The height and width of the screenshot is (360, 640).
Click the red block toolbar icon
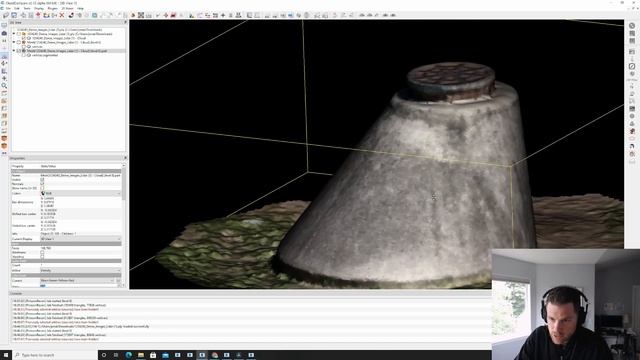click(x=173, y=15)
